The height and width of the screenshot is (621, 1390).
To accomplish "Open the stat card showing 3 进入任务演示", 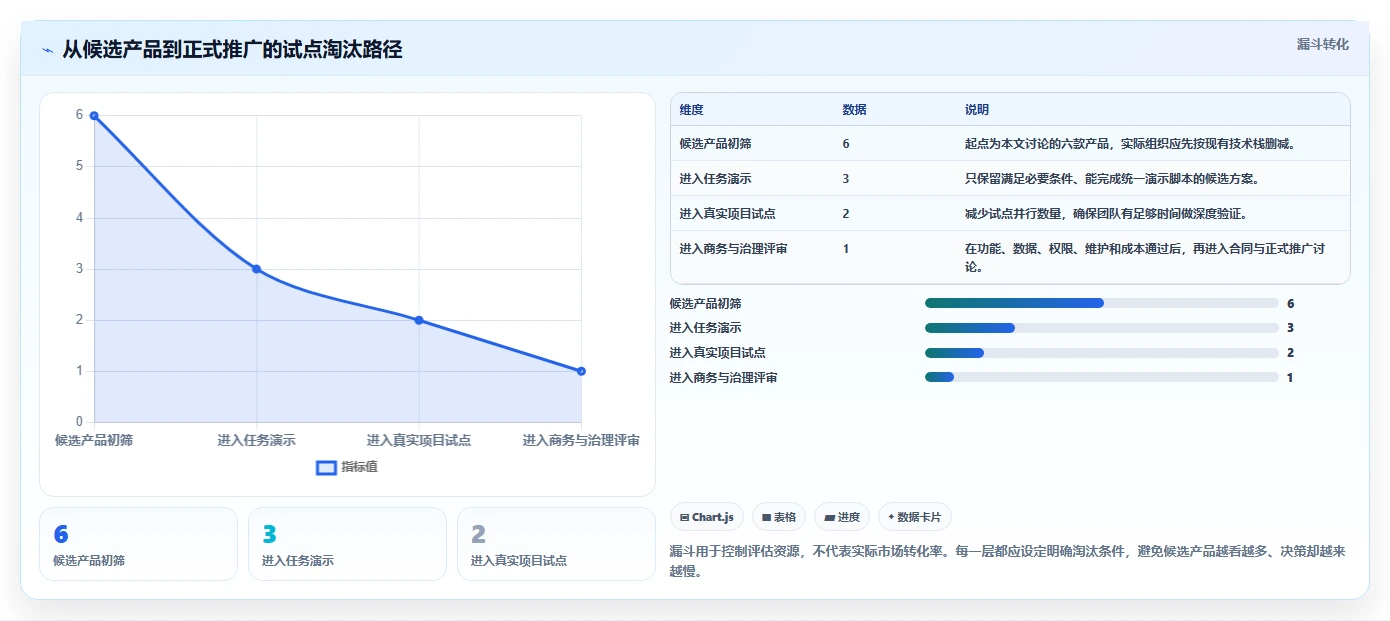I will [347, 544].
